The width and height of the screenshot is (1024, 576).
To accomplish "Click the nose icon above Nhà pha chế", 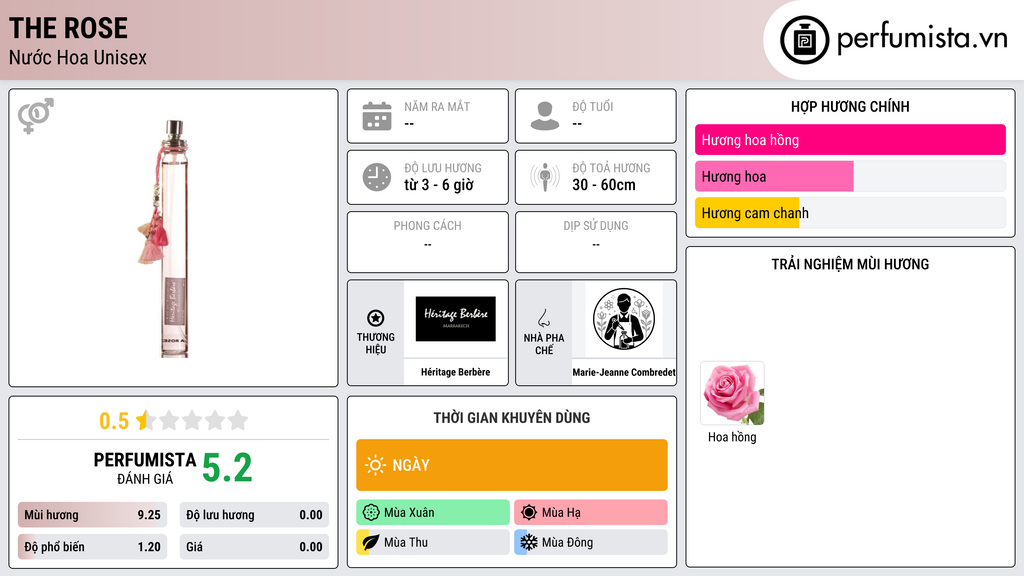I will coord(543,318).
